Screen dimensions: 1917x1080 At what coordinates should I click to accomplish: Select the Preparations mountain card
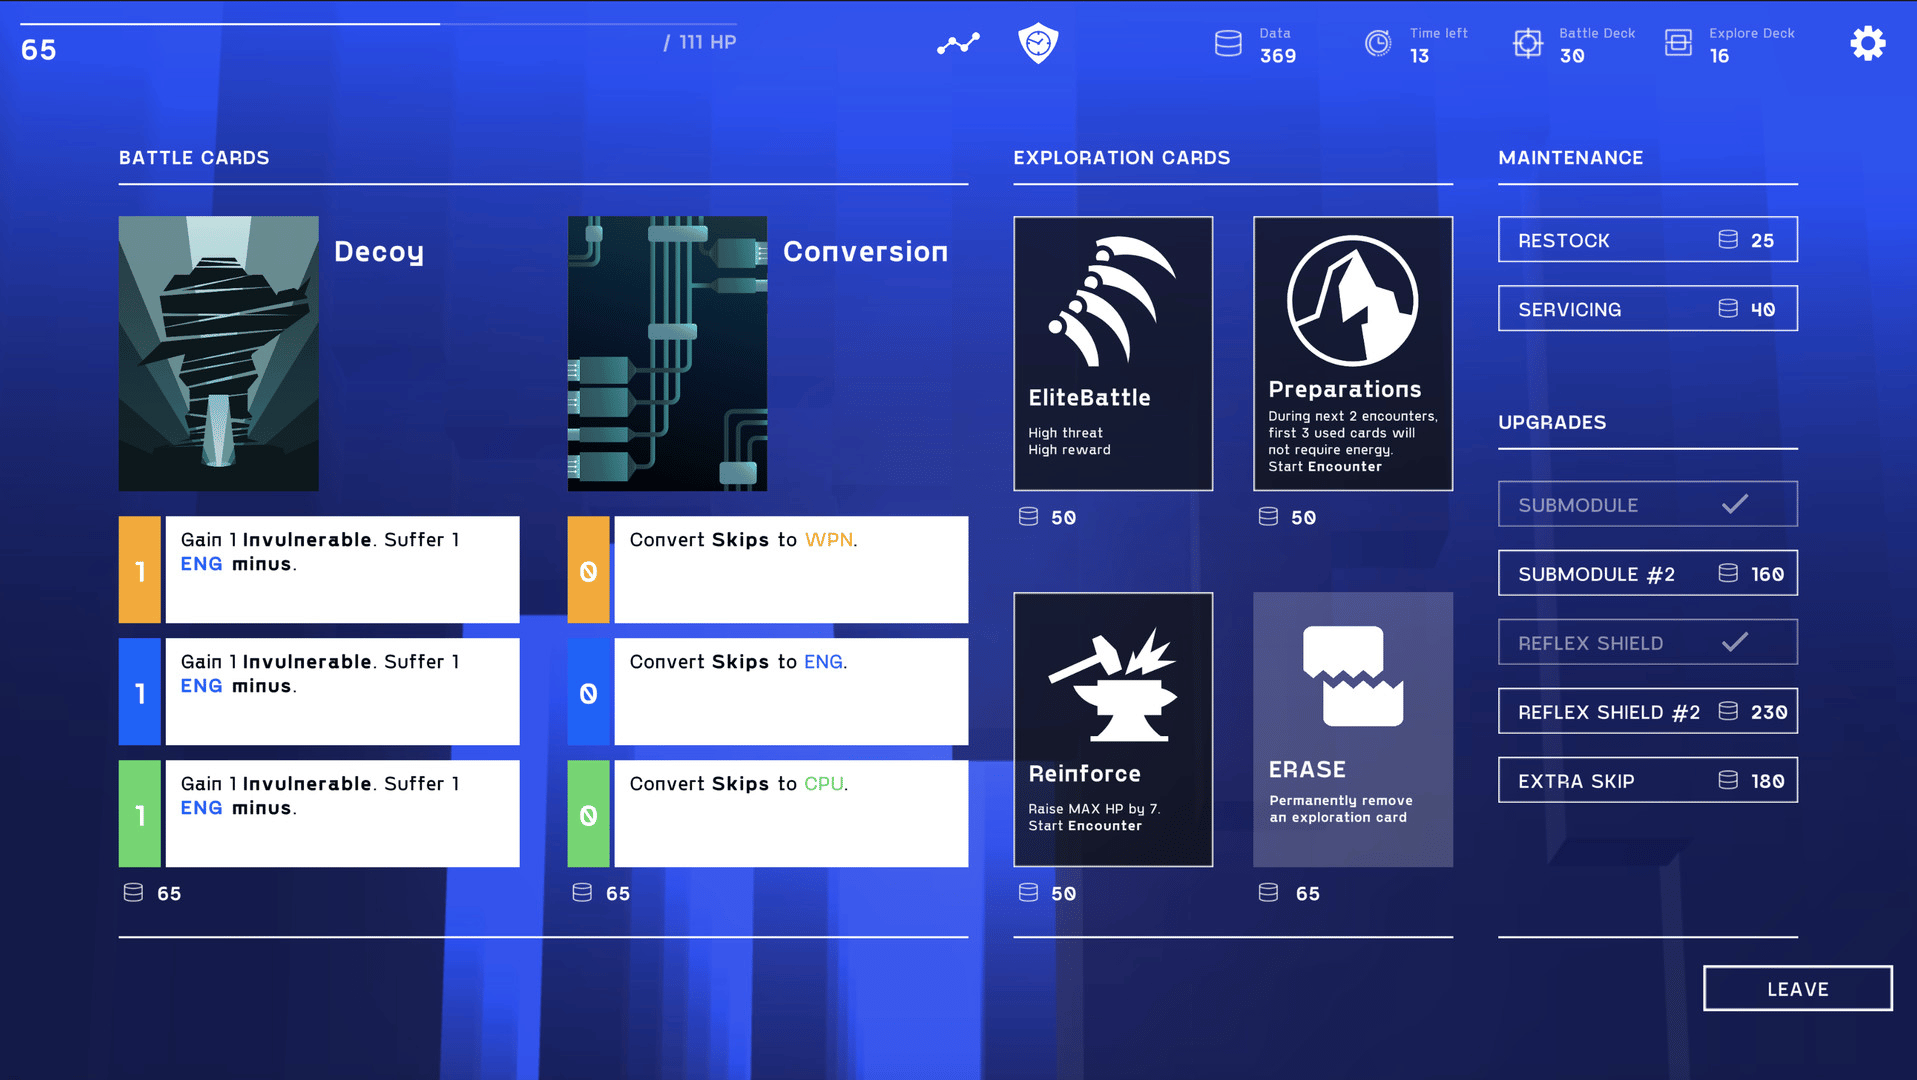click(x=1352, y=353)
